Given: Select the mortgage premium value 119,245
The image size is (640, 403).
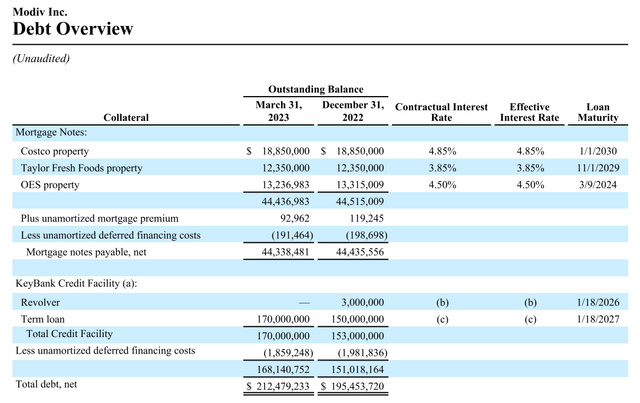Looking at the screenshot, I should tap(367, 218).
